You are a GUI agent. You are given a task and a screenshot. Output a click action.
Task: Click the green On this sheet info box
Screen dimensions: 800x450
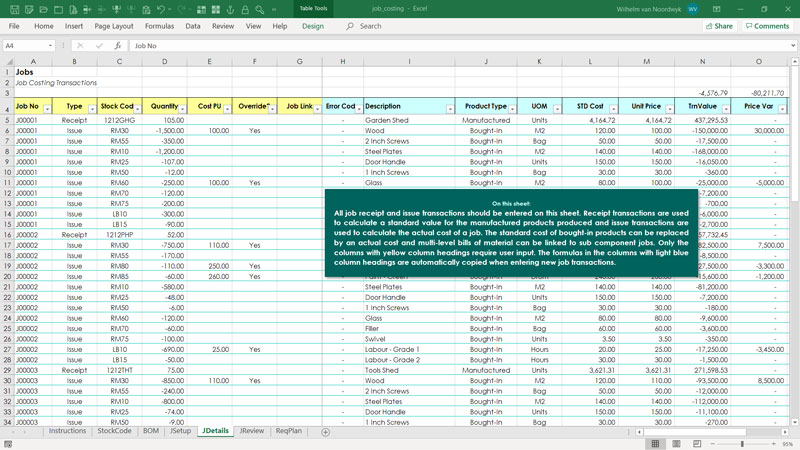click(511, 233)
